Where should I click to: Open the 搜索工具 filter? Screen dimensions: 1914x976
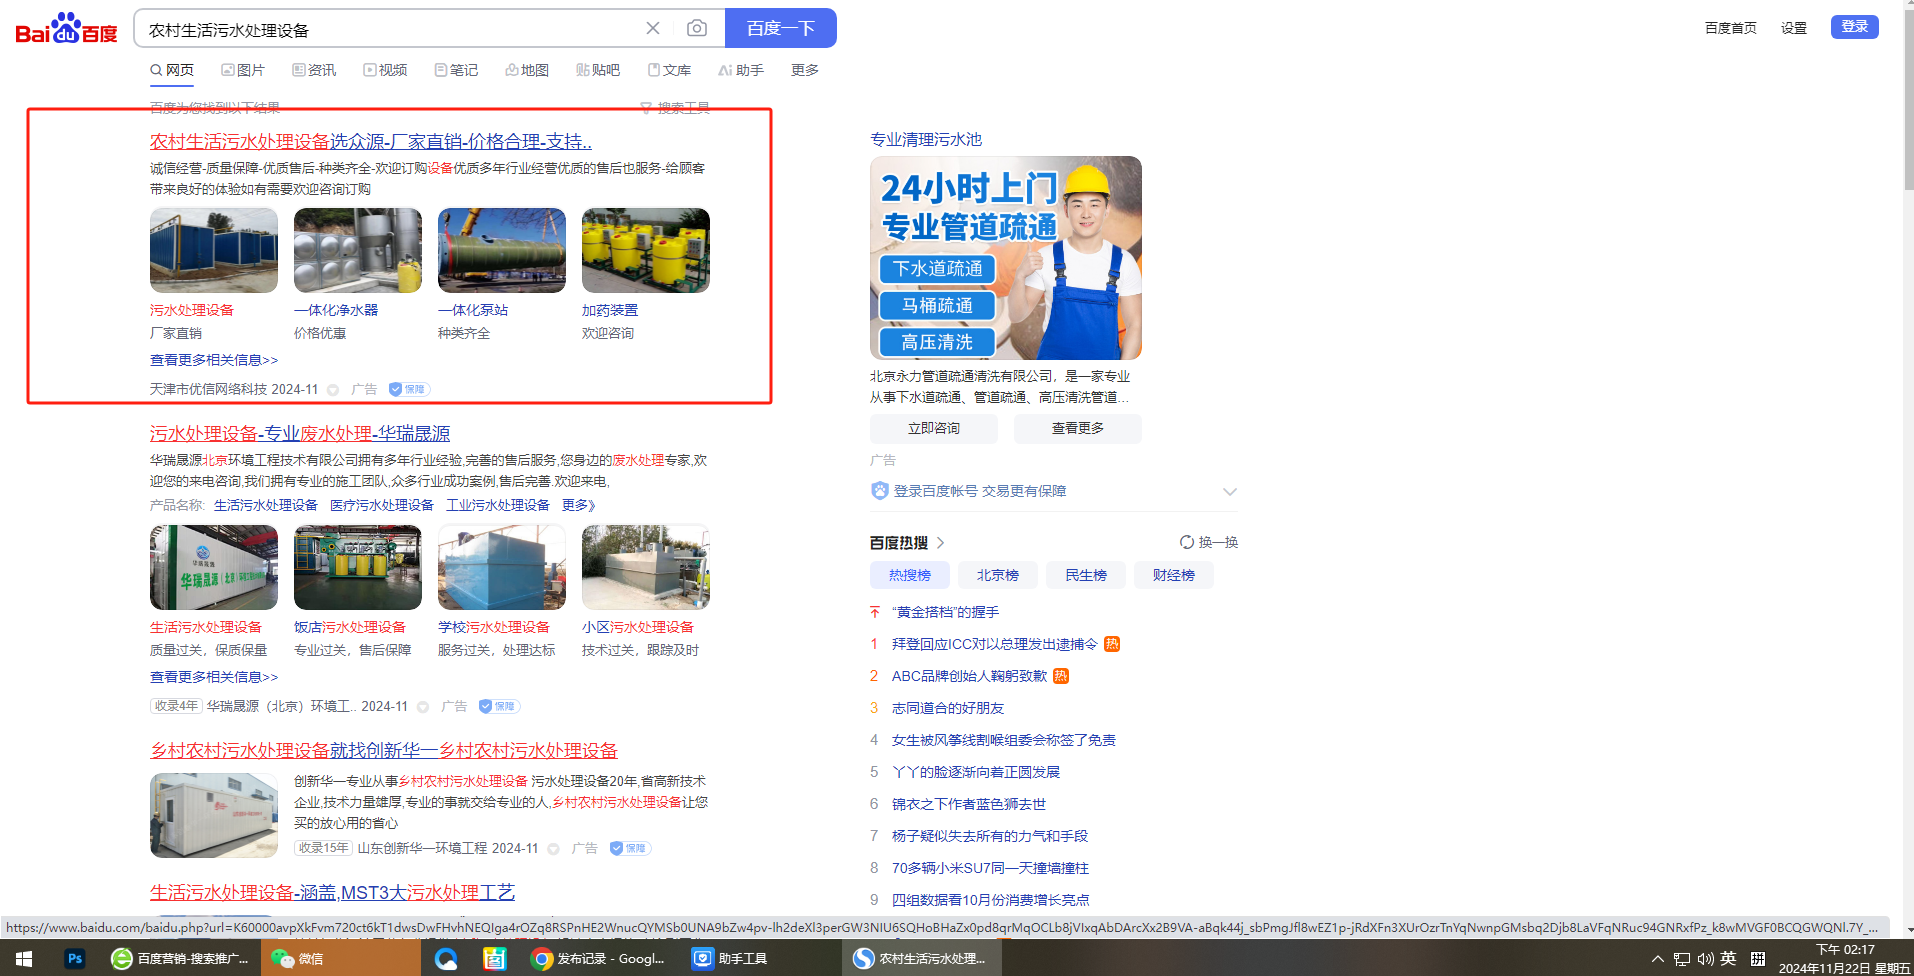676,108
